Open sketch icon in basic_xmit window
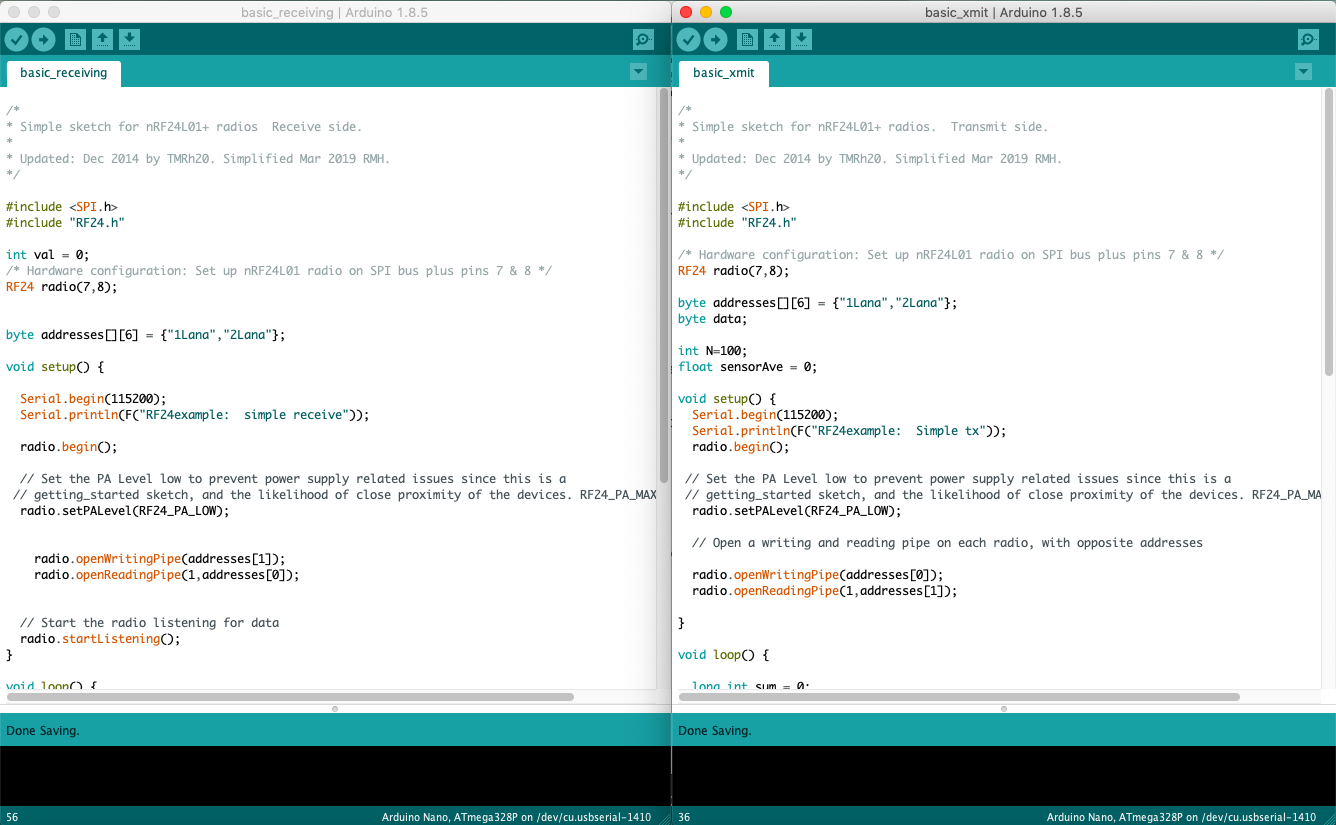This screenshot has height=825, width=1336. (x=774, y=39)
